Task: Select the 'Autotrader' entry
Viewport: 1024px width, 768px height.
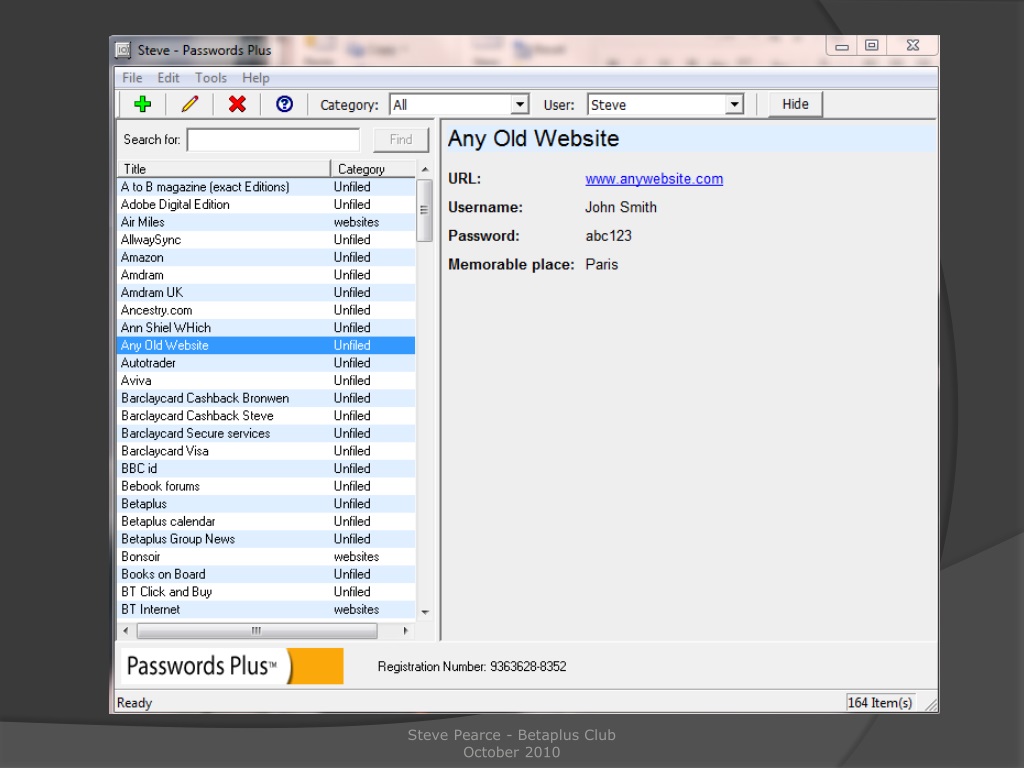Action: (266, 363)
